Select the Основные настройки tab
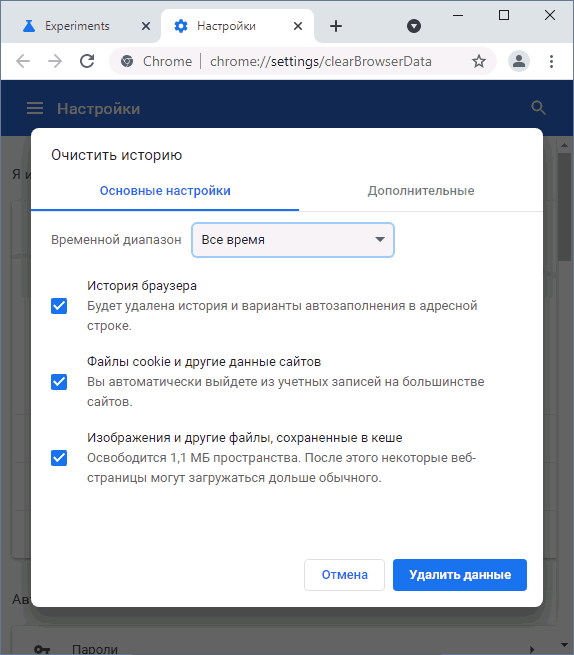This screenshot has width=574, height=655. click(165, 191)
